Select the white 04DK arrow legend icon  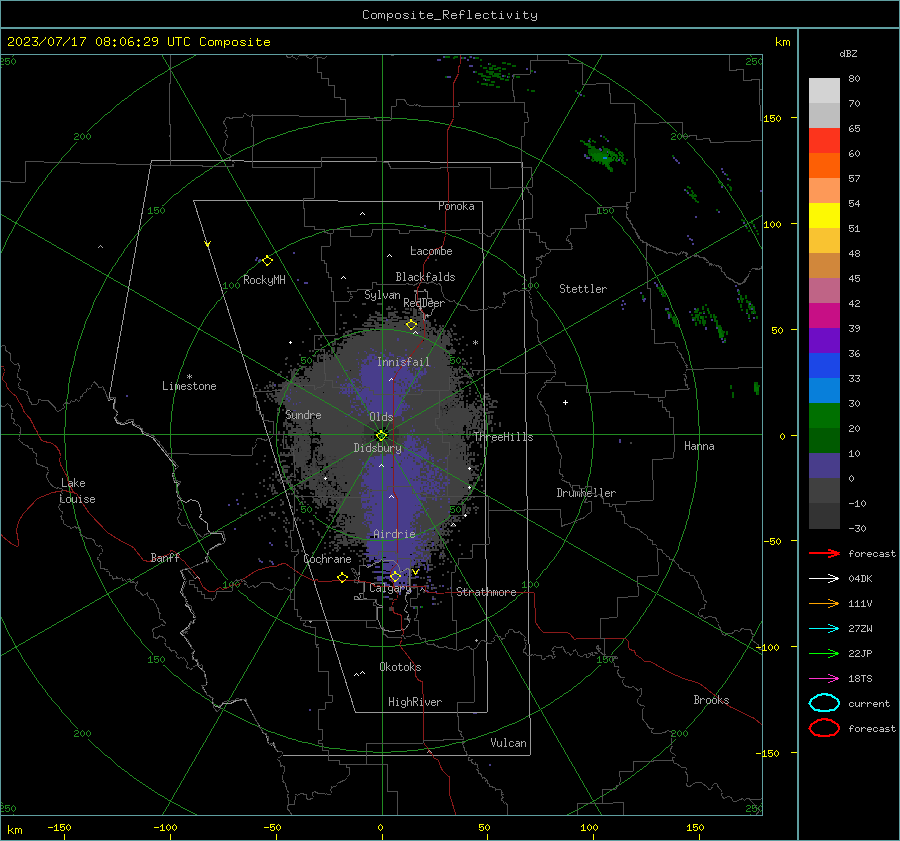click(824, 579)
